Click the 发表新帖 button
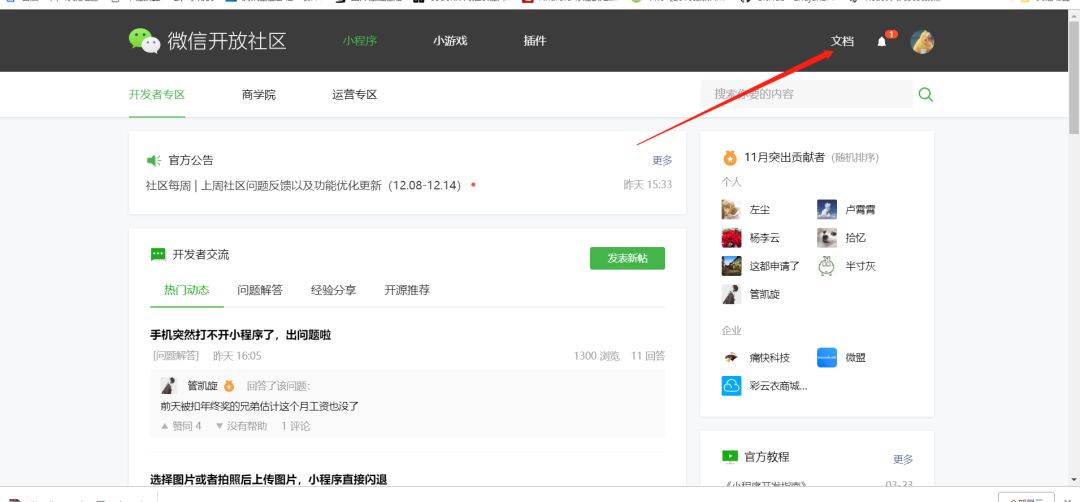 point(627,258)
